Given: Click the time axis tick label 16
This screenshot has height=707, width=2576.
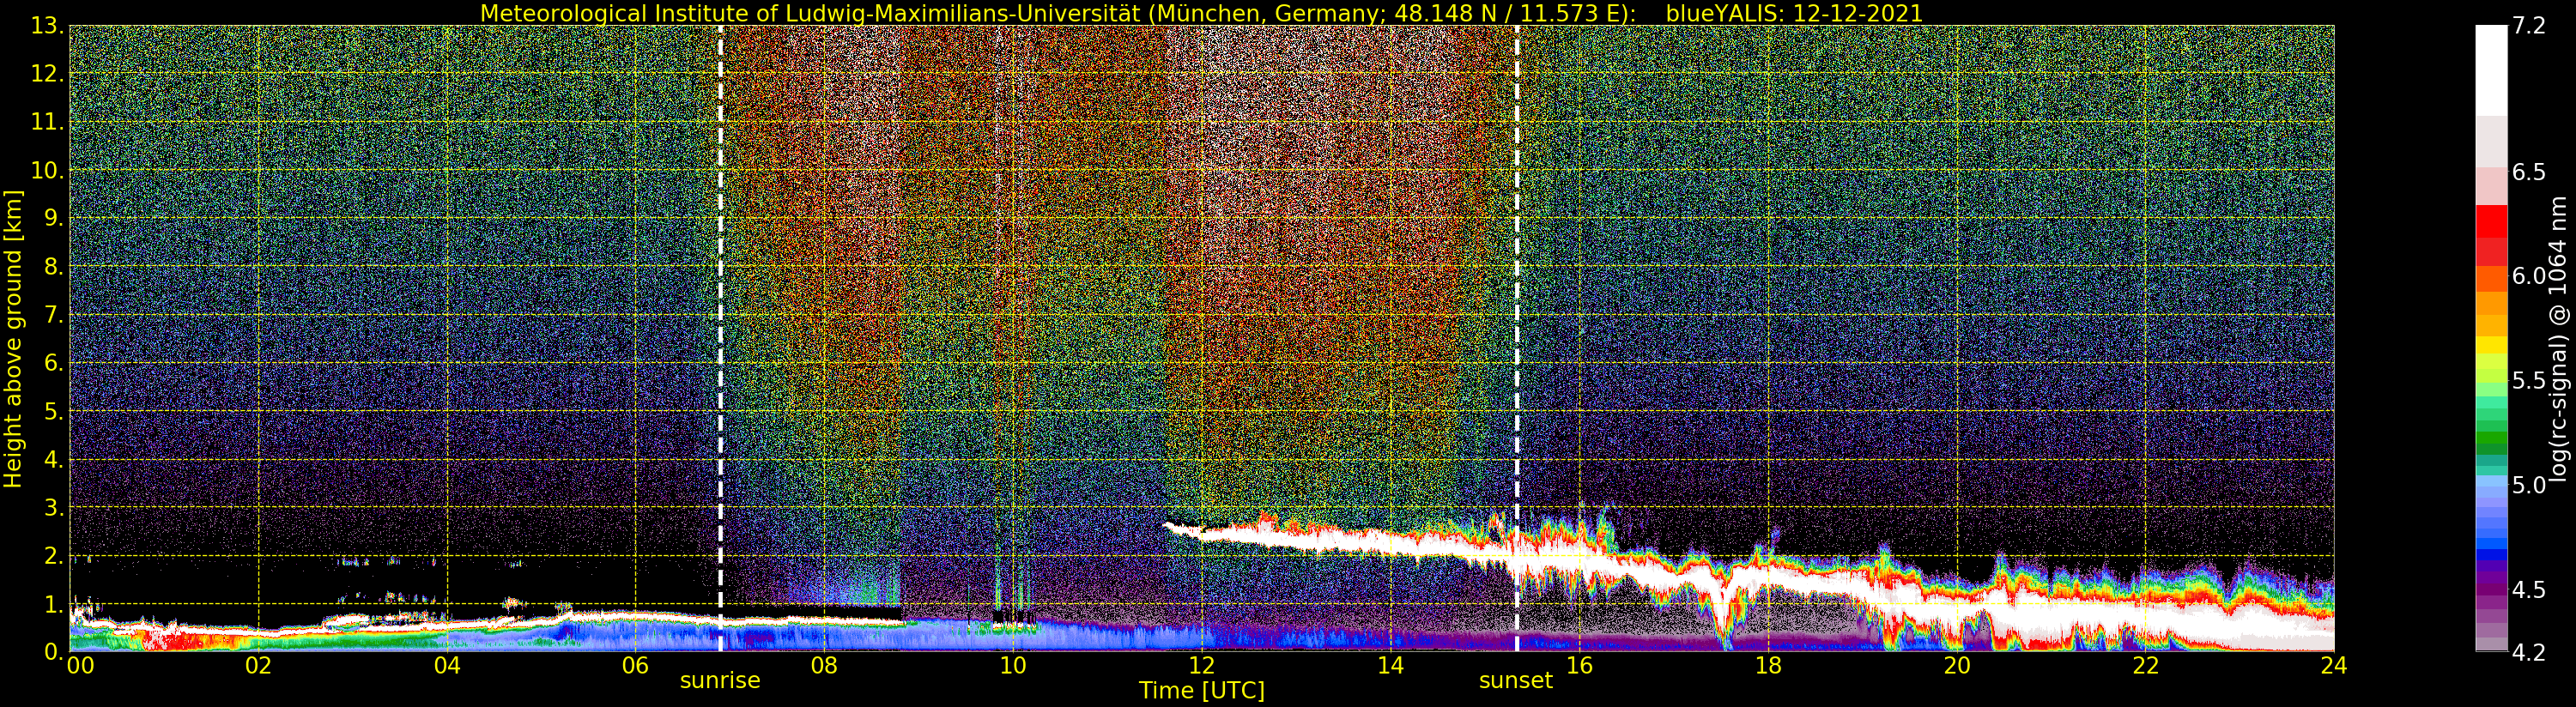Looking at the screenshot, I should pos(1579,665).
